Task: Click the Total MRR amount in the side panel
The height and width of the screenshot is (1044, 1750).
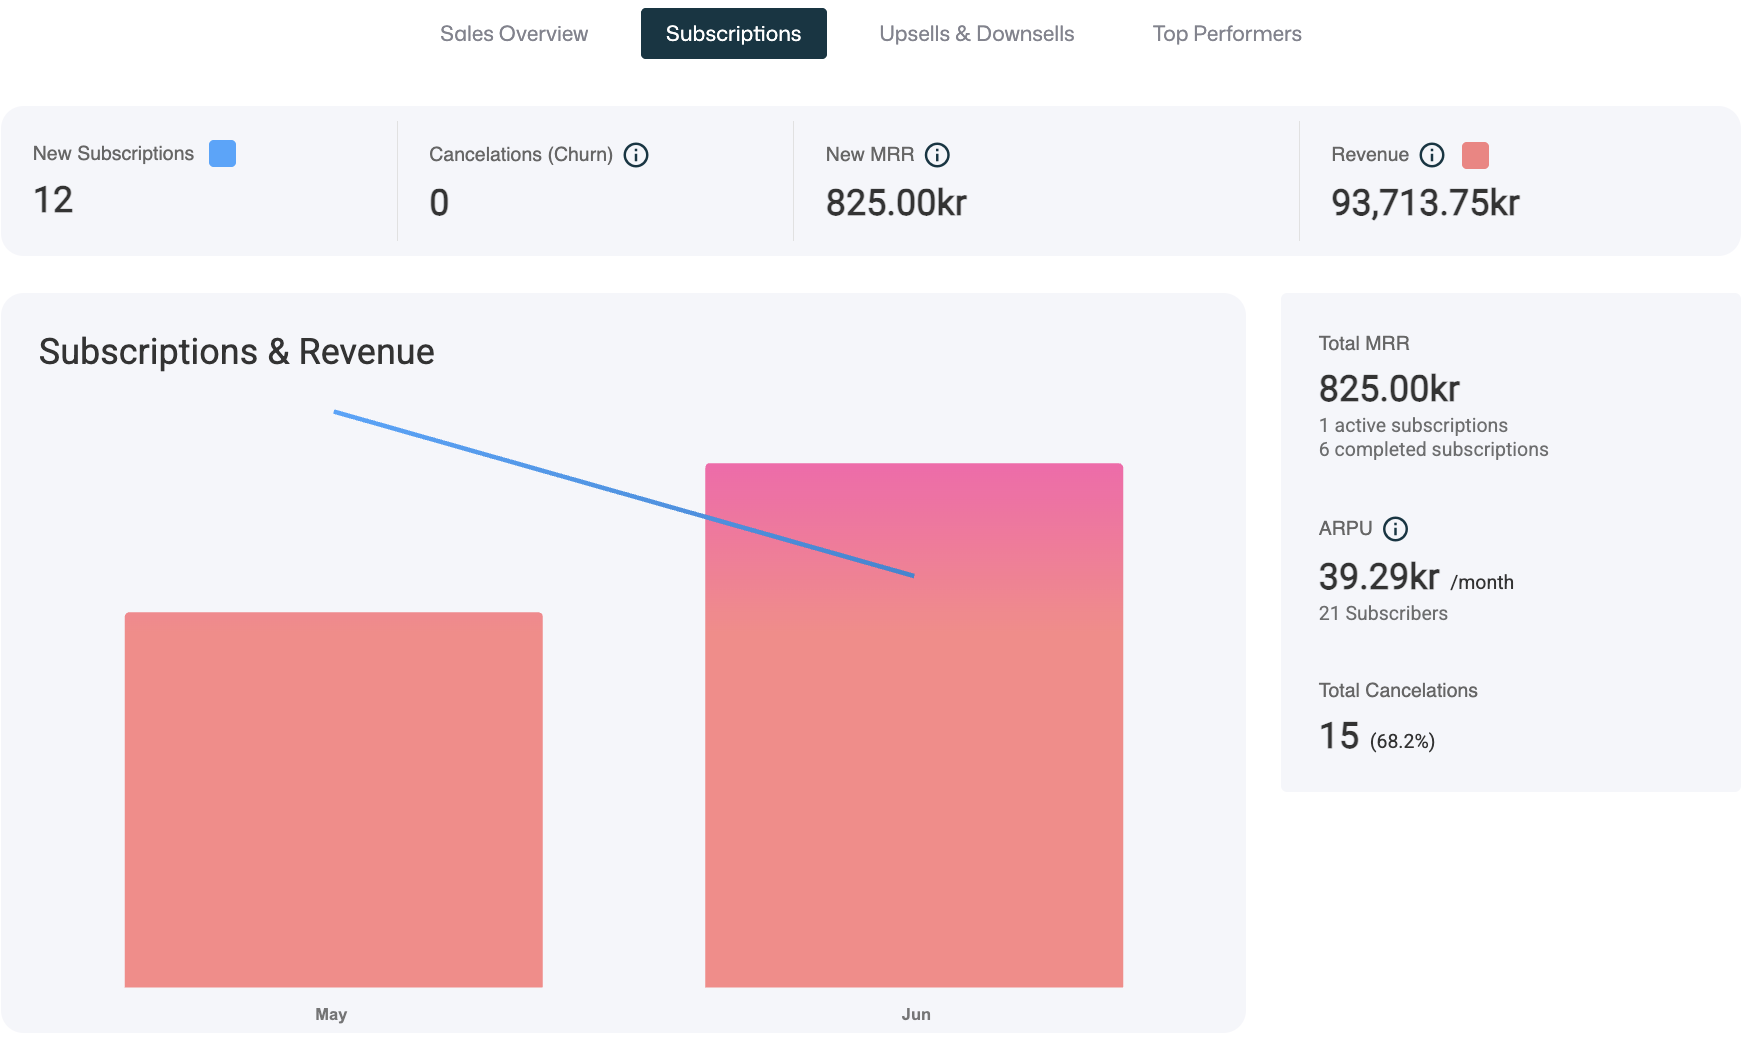Action: click(1389, 388)
